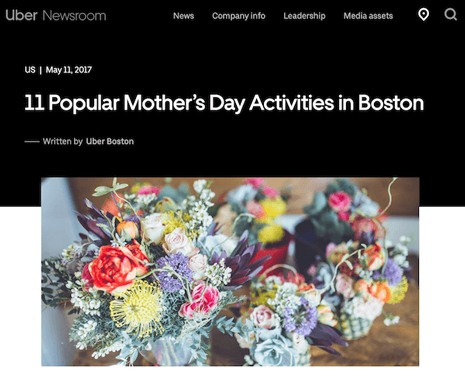Click the Newsroom word in header

(x=74, y=16)
